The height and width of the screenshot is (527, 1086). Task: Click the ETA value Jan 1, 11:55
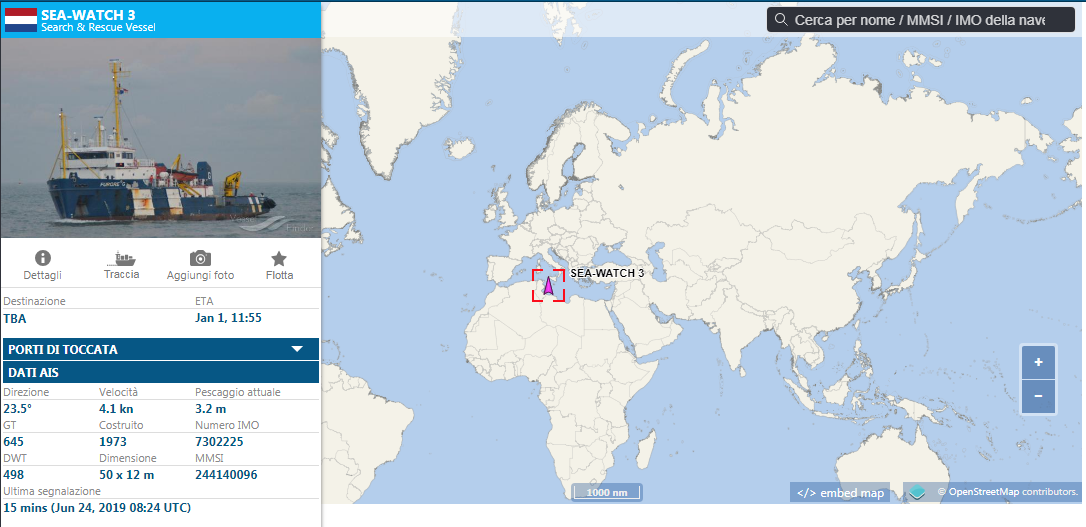pyautogui.click(x=229, y=319)
